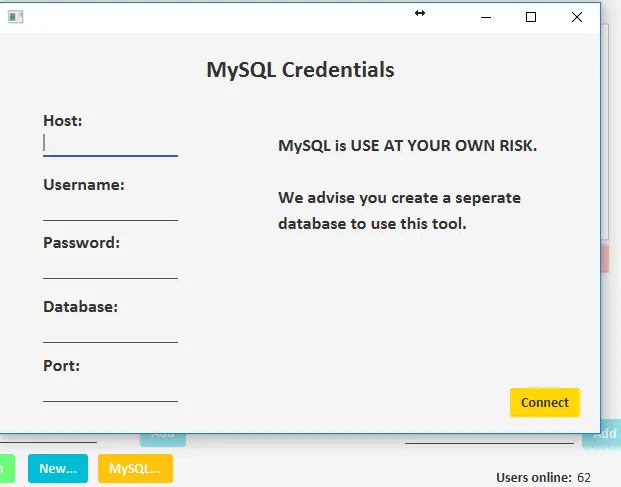The width and height of the screenshot is (621, 487).
Task: Click the yellow Connect button
Action: 545,402
